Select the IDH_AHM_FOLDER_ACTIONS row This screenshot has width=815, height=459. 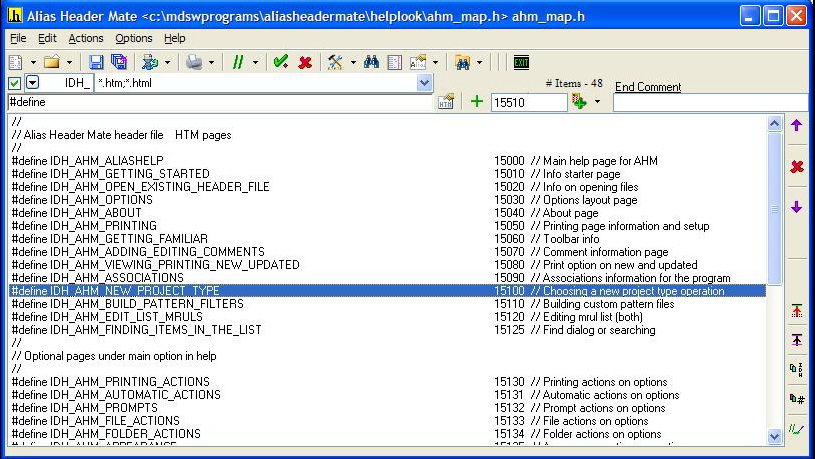[x=388, y=434]
